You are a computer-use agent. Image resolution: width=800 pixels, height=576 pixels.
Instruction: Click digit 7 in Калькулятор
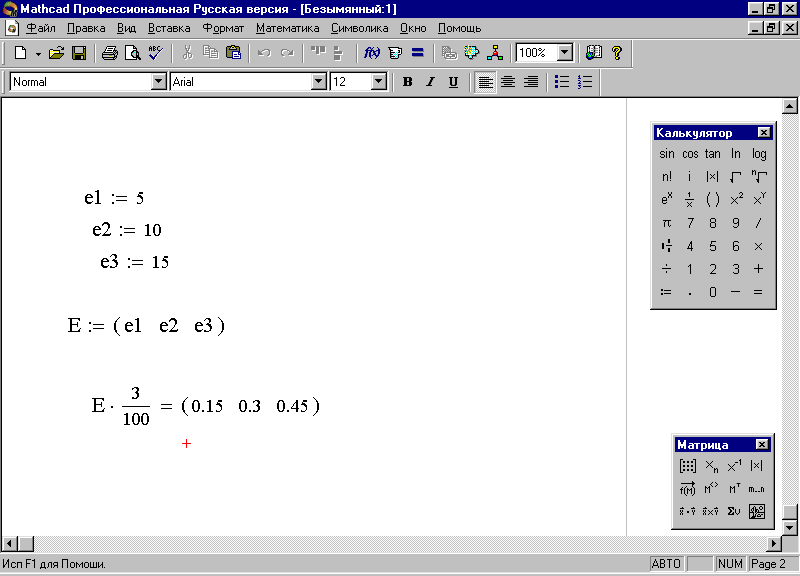tap(690, 223)
